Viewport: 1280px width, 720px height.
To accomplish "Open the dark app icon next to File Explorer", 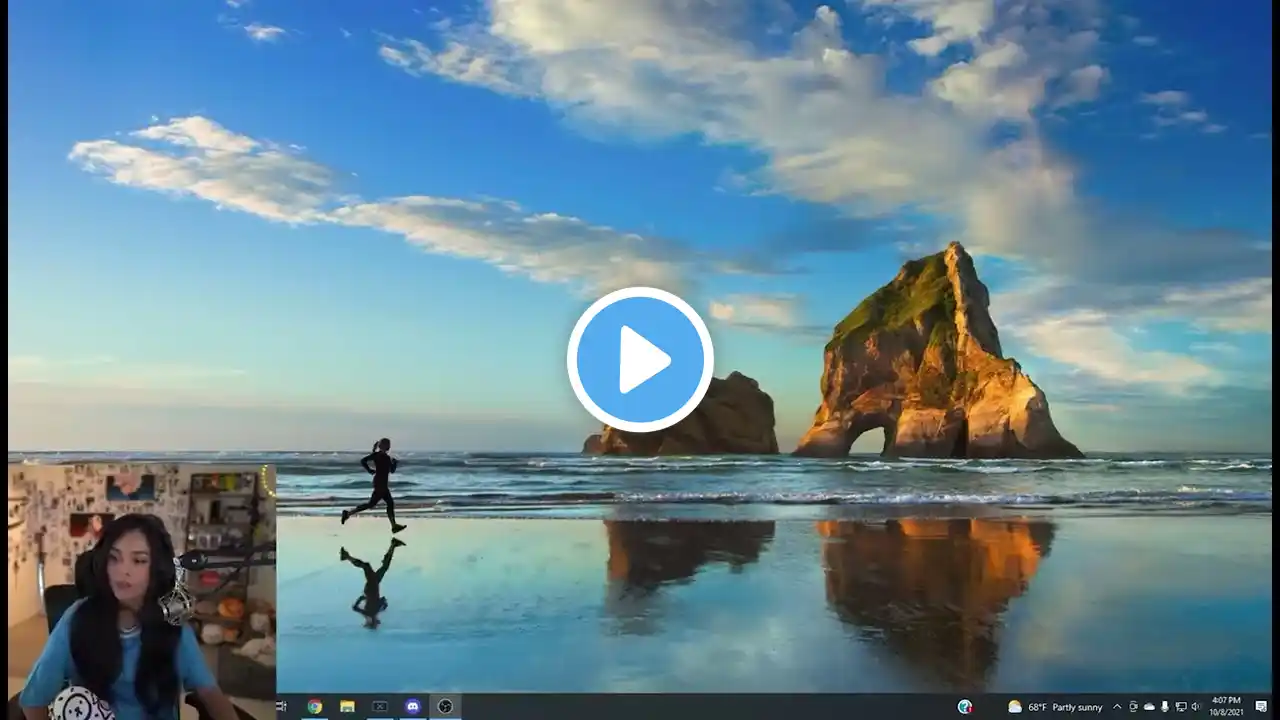I will (380, 707).
